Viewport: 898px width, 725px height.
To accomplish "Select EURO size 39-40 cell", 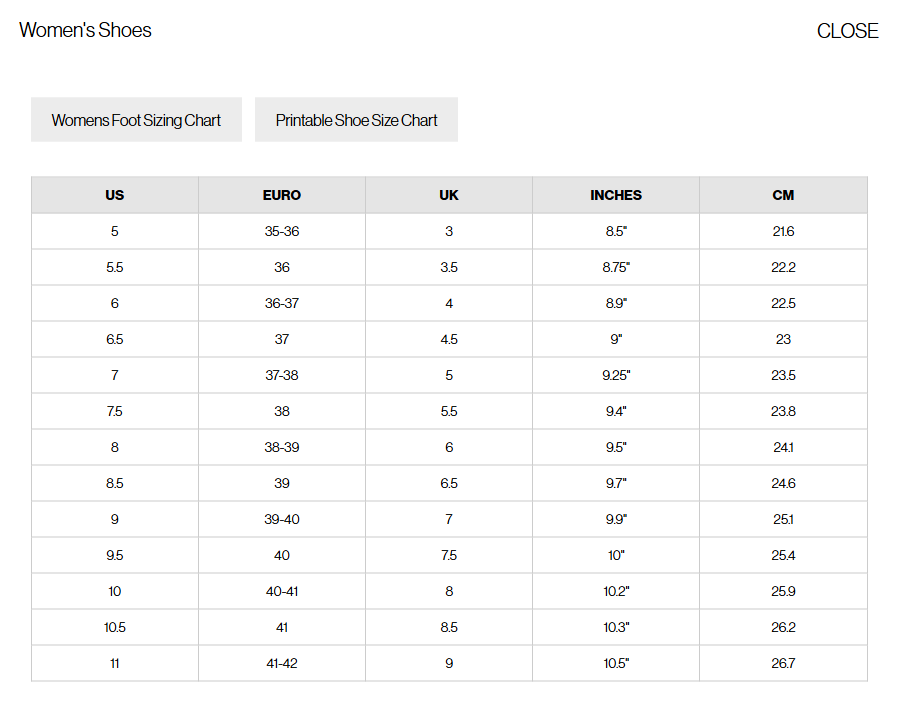I will pyautogui.click(x=282, y=519).
